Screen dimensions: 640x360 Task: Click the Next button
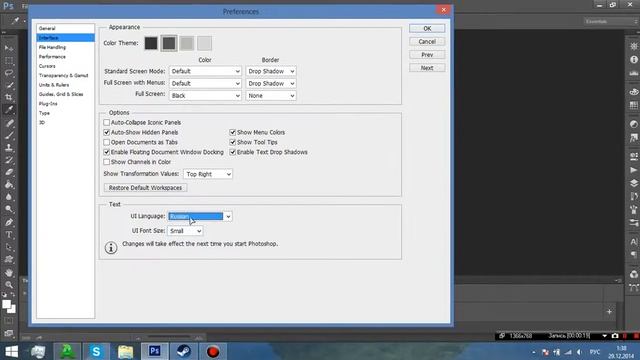click(x=427, y=68)
